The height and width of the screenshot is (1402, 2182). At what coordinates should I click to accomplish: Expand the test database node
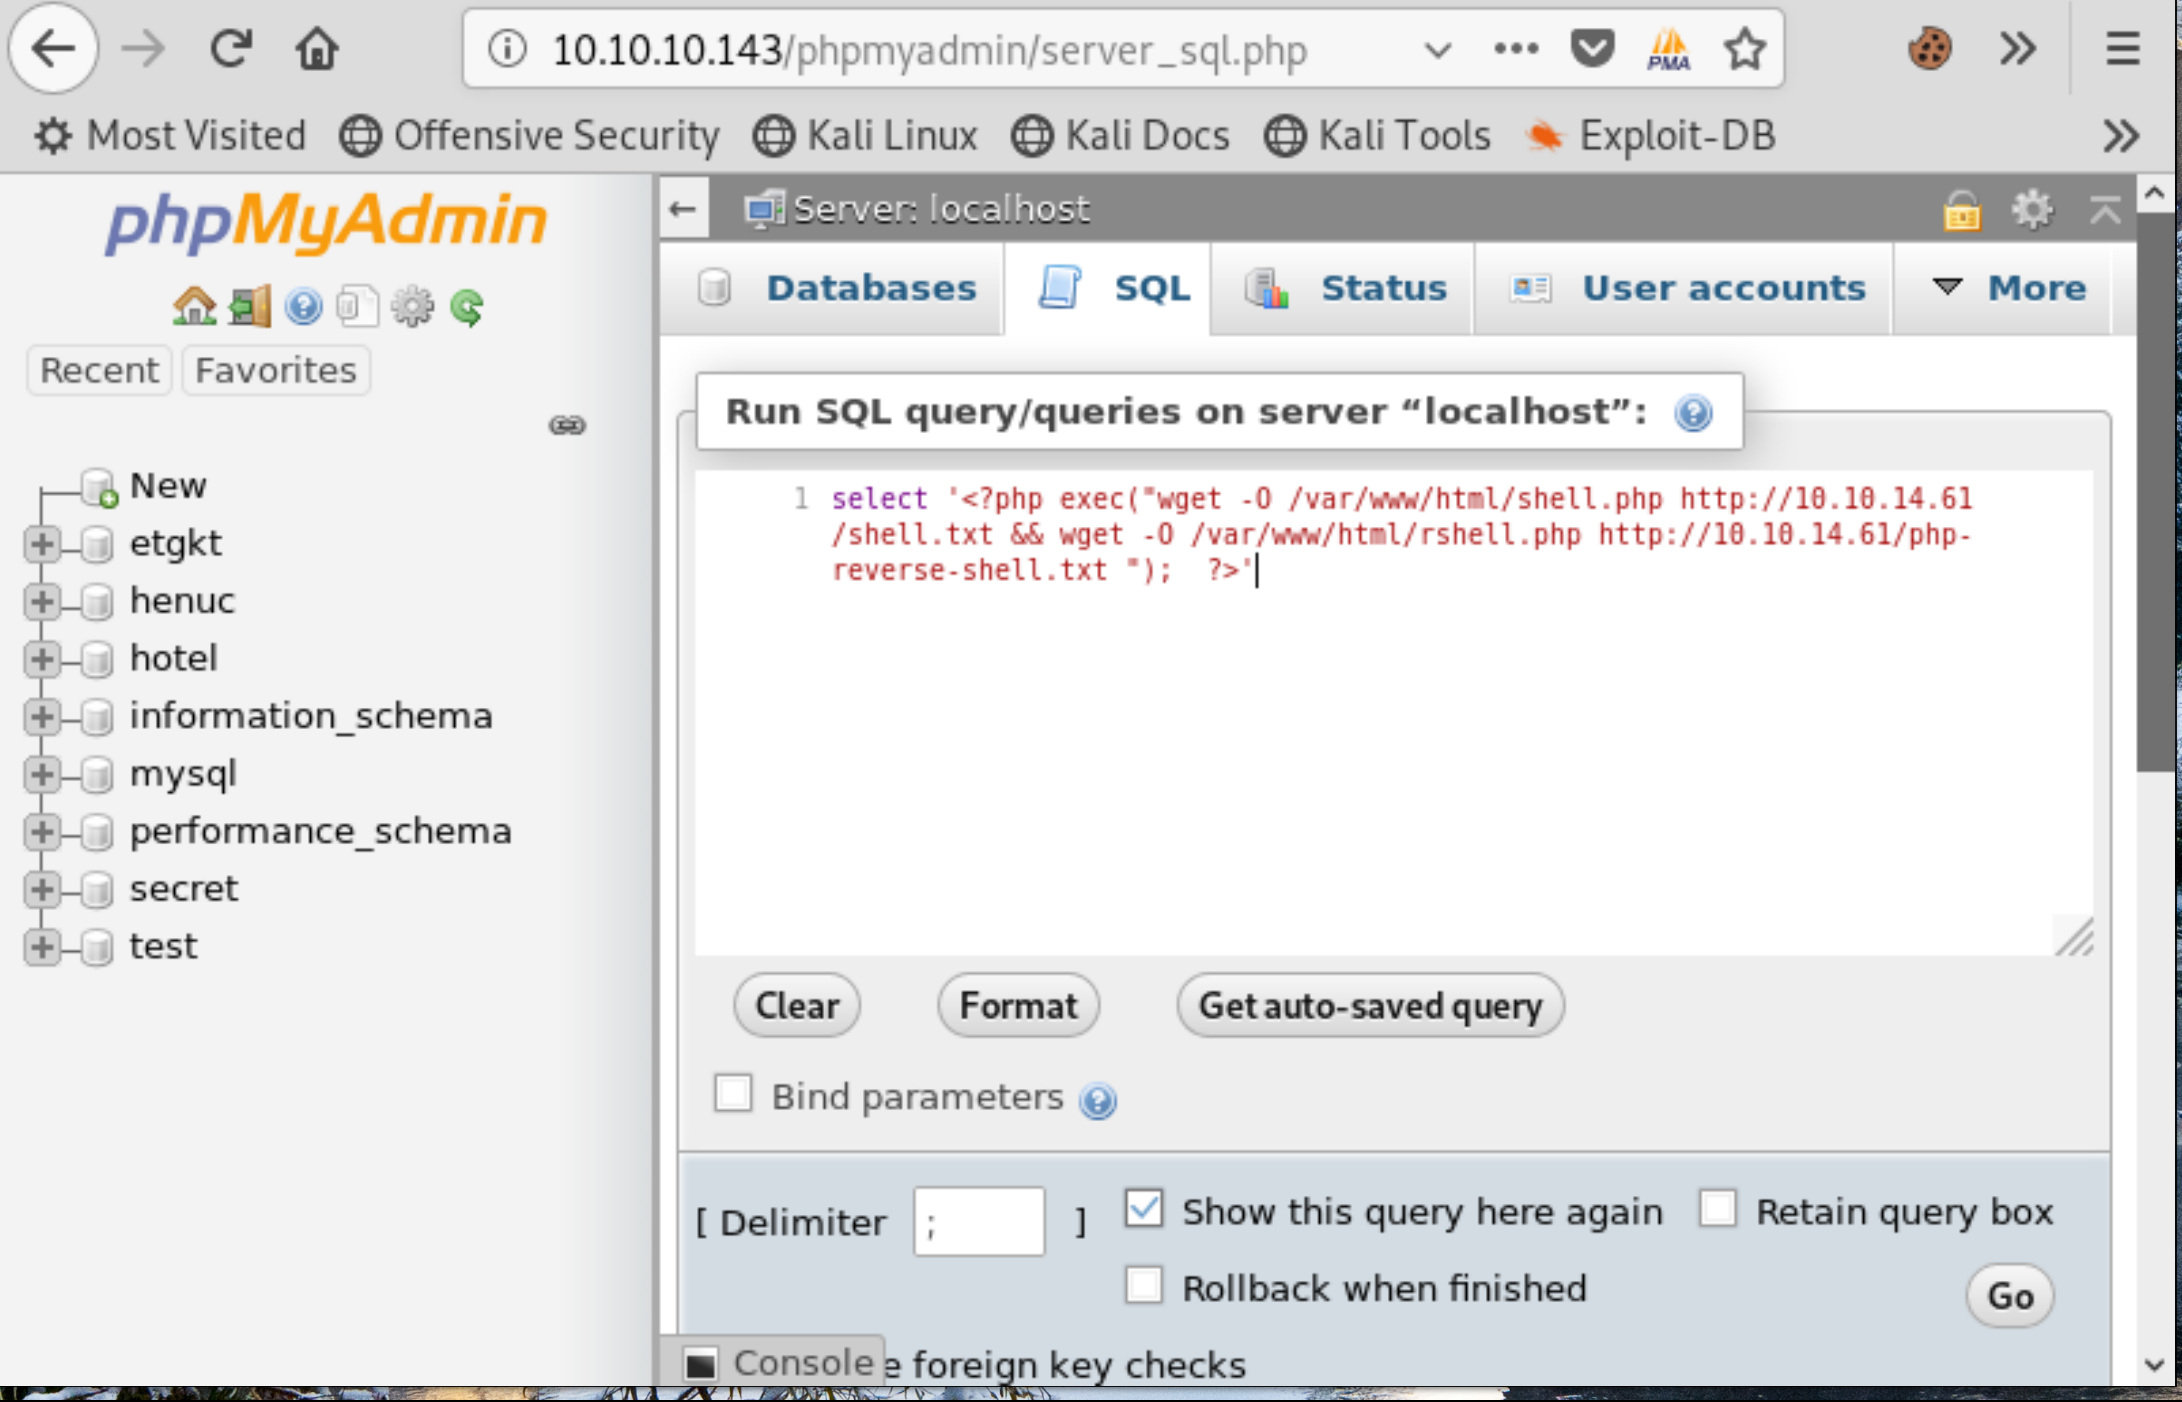click(x=42, y=946)
